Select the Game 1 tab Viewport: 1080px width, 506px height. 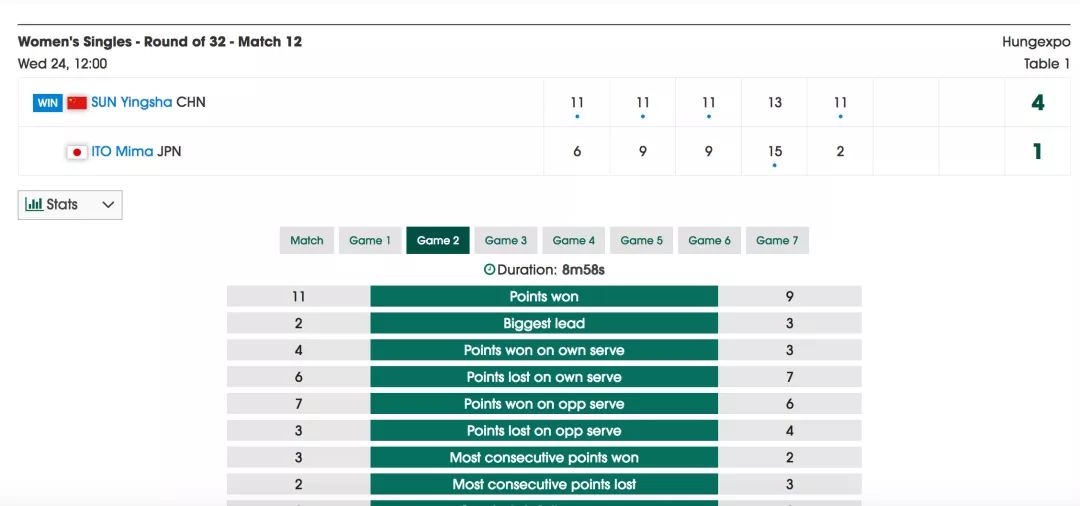pyautogui.click(x=370, y=240)
